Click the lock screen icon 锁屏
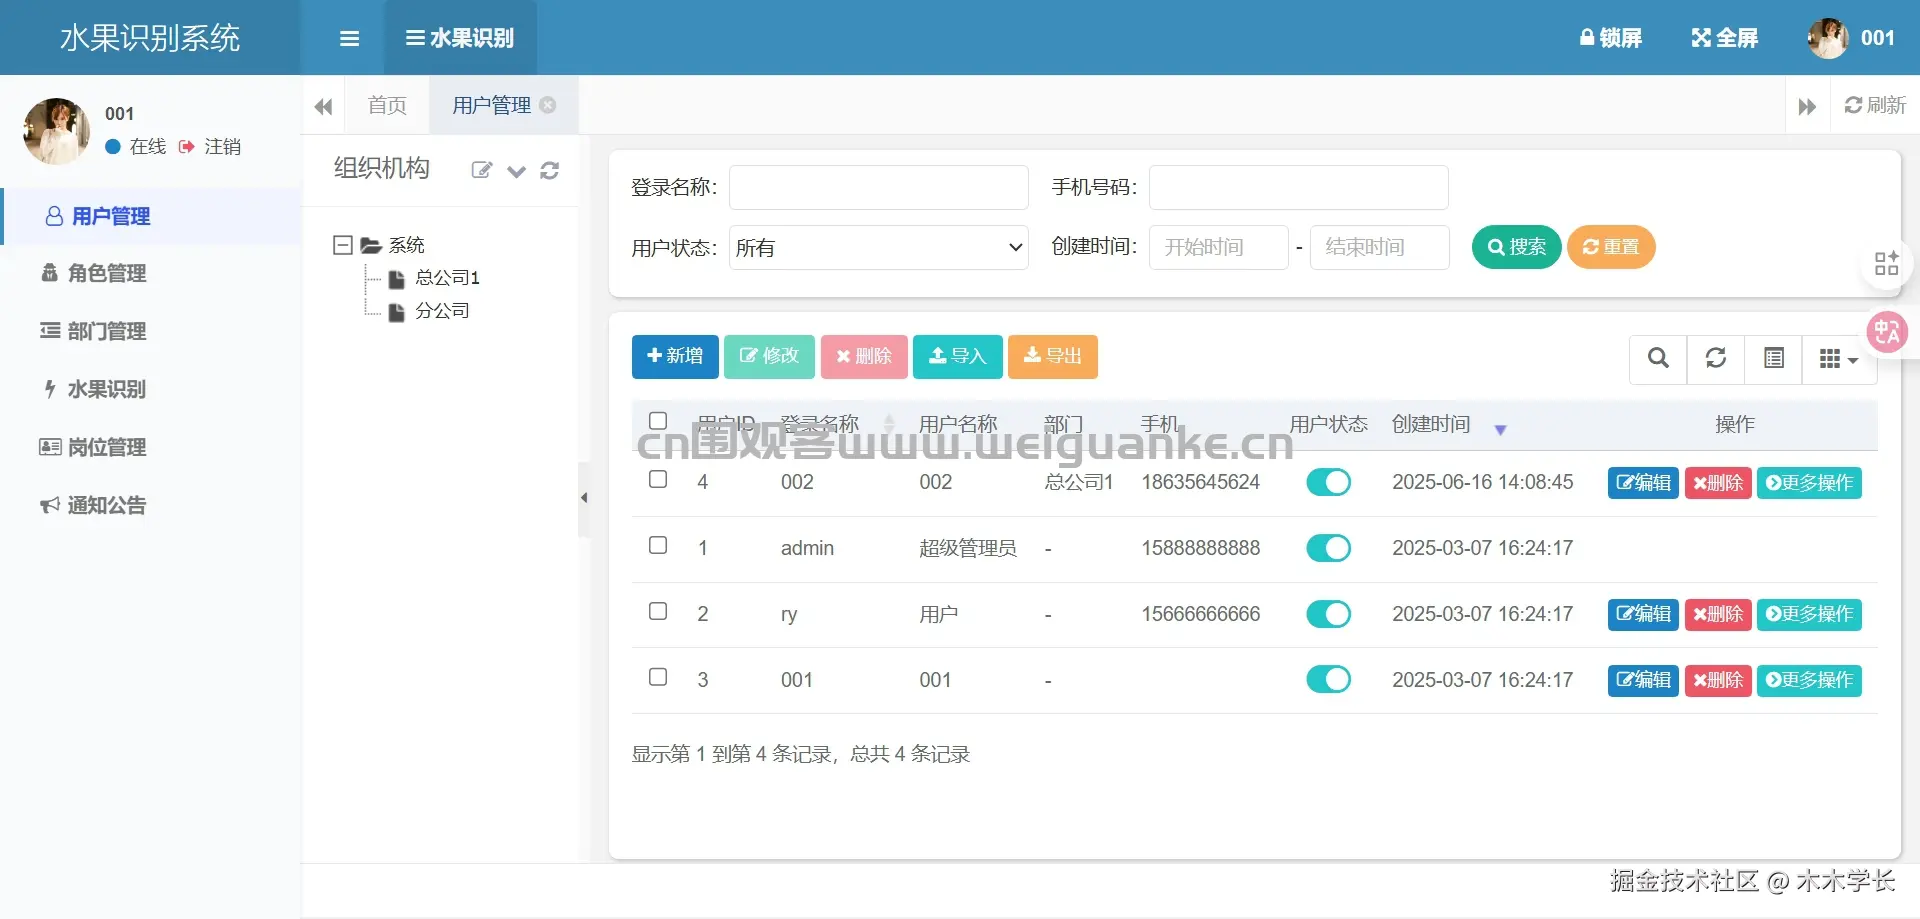The width and height of the screenshot is (1920, 919). [x=1610, y=38]
